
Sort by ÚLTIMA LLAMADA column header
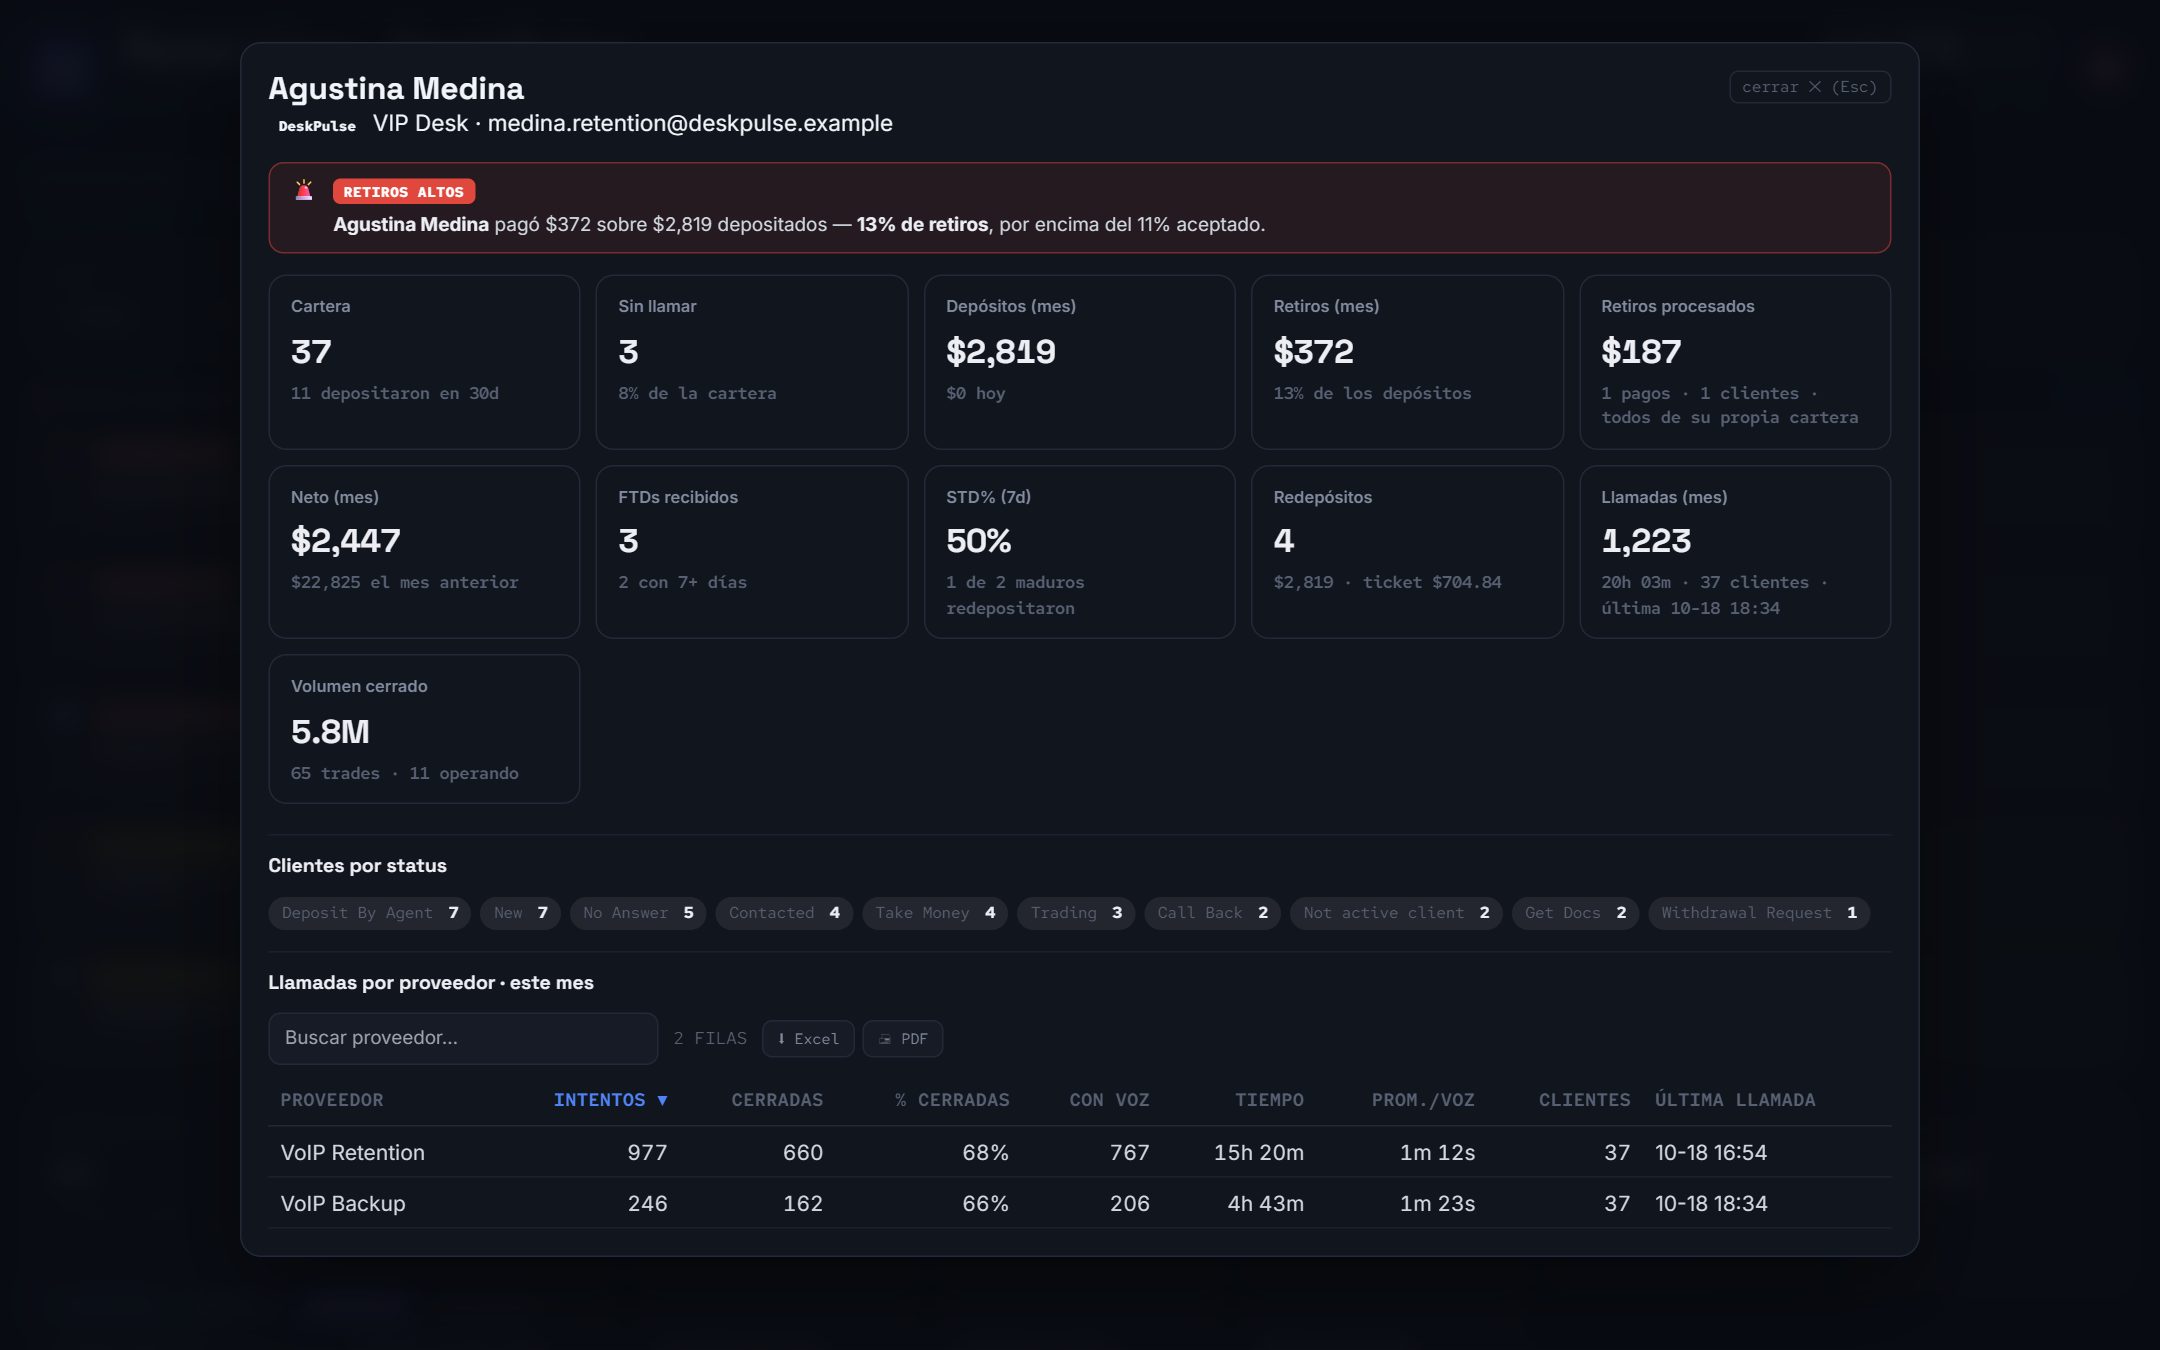1735,1100
